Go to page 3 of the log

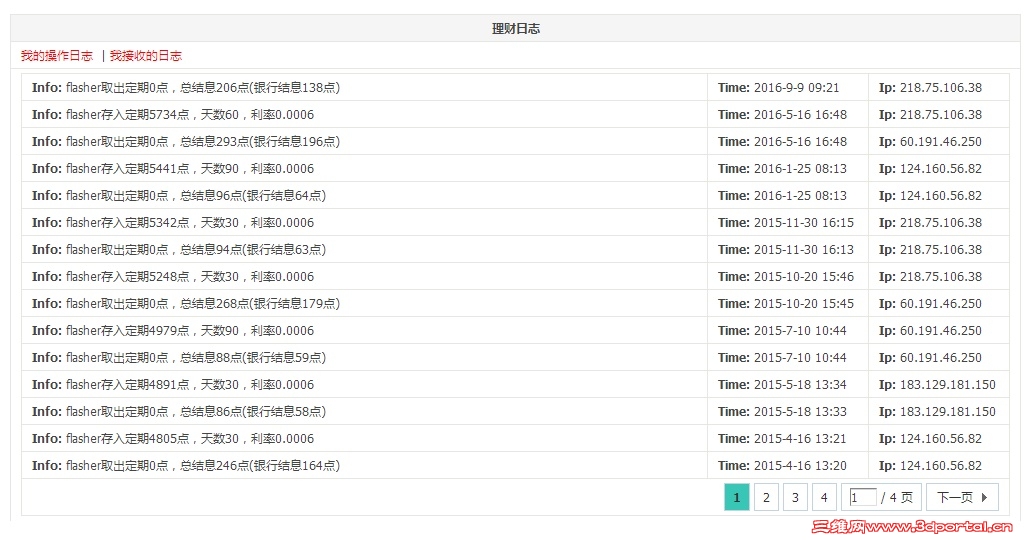click(795, 497)
